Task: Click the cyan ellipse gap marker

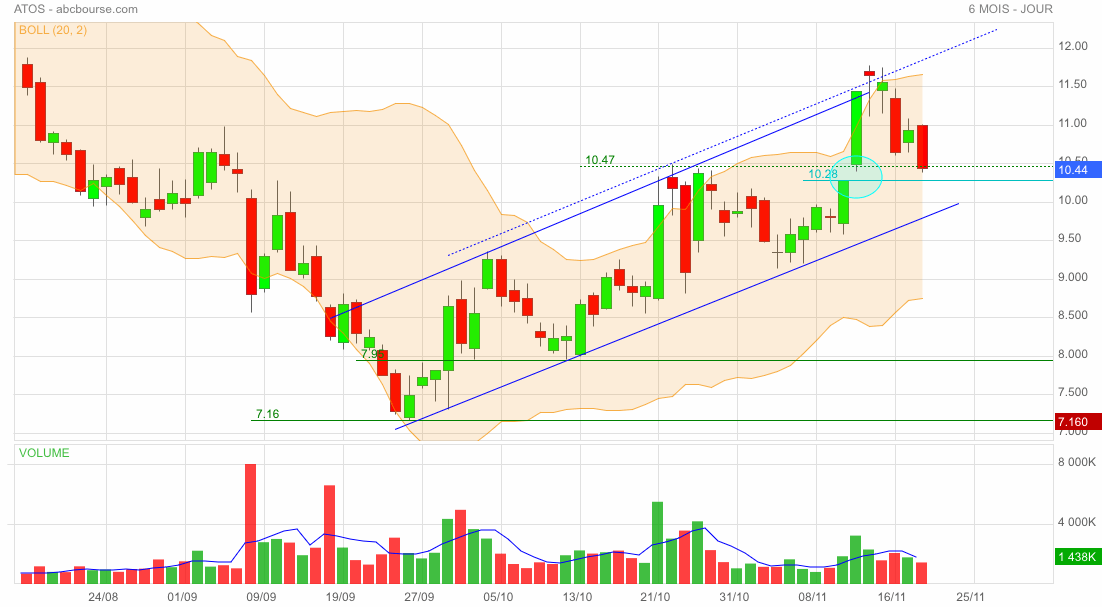Action: click(x=856, y=177)
